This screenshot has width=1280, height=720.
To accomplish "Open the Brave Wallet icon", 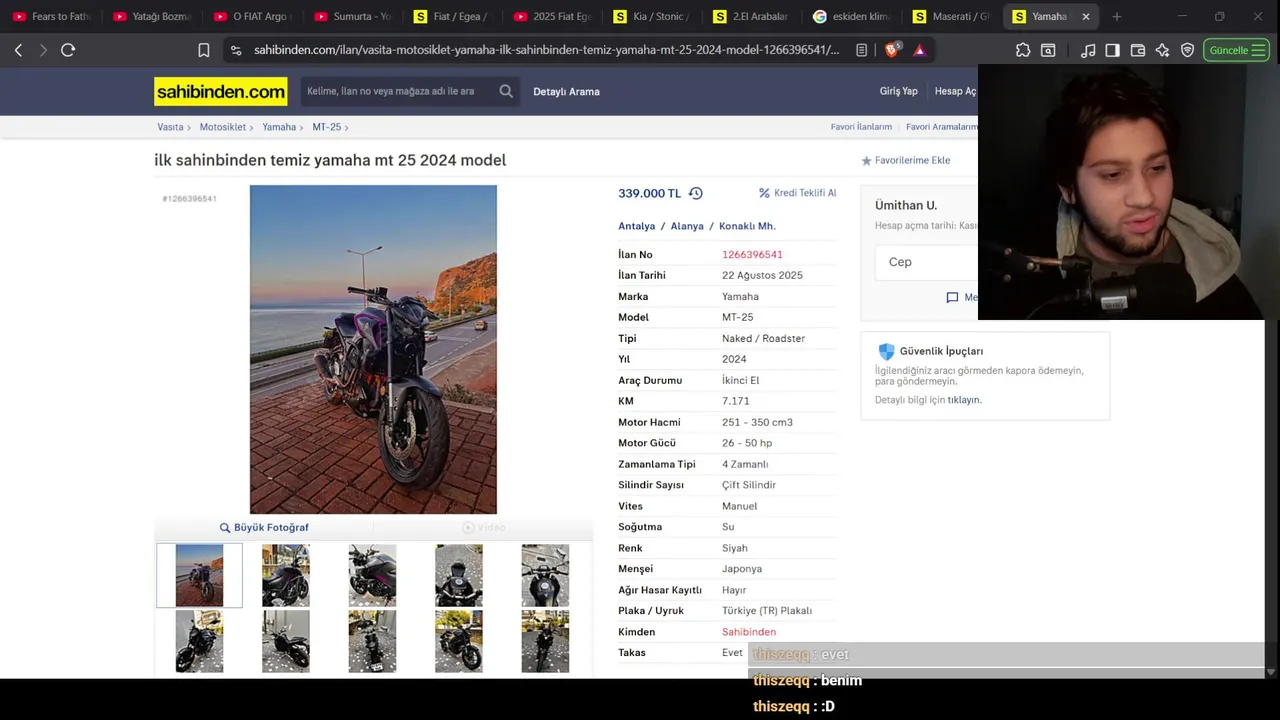I will [x=1138, y=50].
